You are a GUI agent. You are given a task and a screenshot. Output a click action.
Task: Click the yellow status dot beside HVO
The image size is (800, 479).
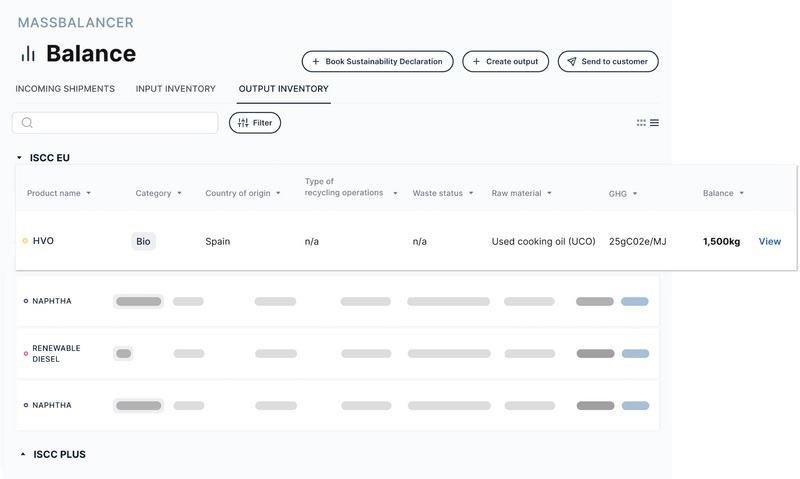tap(25, 241)
